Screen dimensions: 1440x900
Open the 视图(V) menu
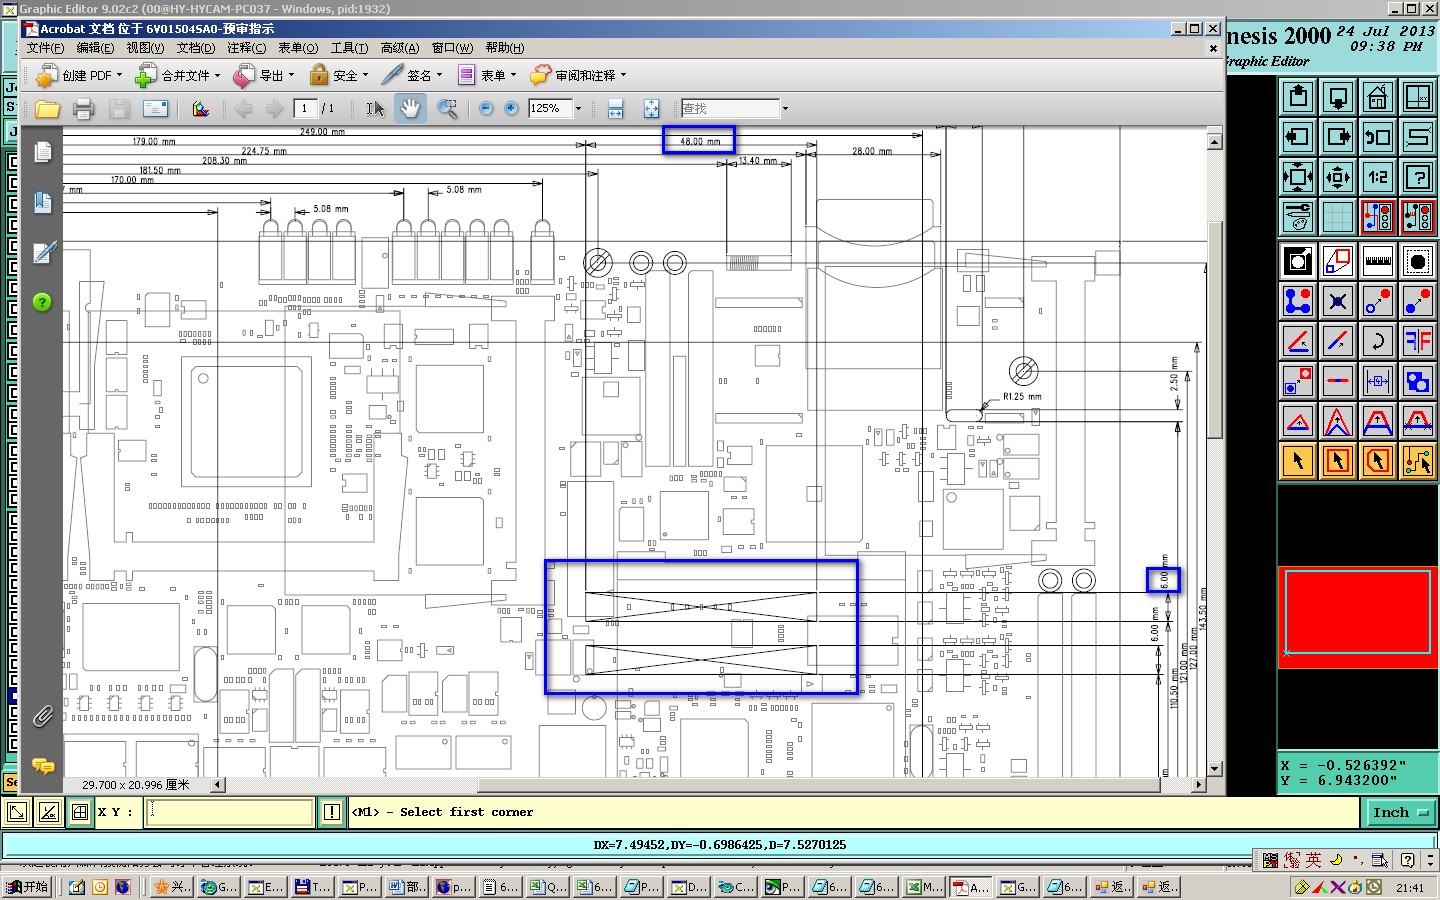click(145, 48)
